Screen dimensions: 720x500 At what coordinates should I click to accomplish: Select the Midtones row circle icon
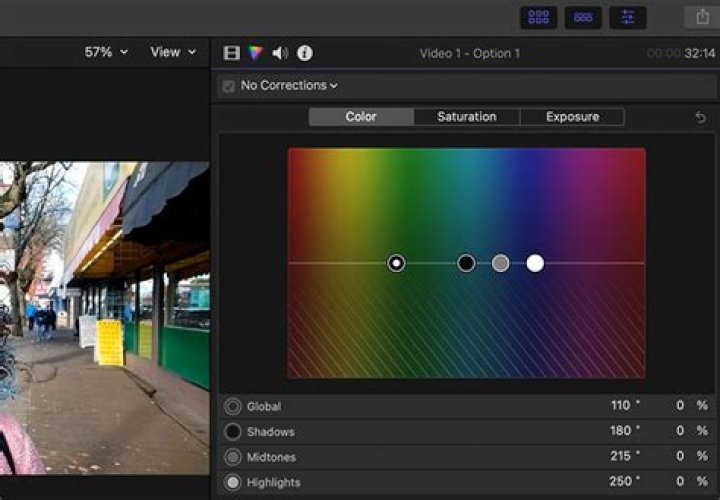pyautogui.click(x=233, y=457)
